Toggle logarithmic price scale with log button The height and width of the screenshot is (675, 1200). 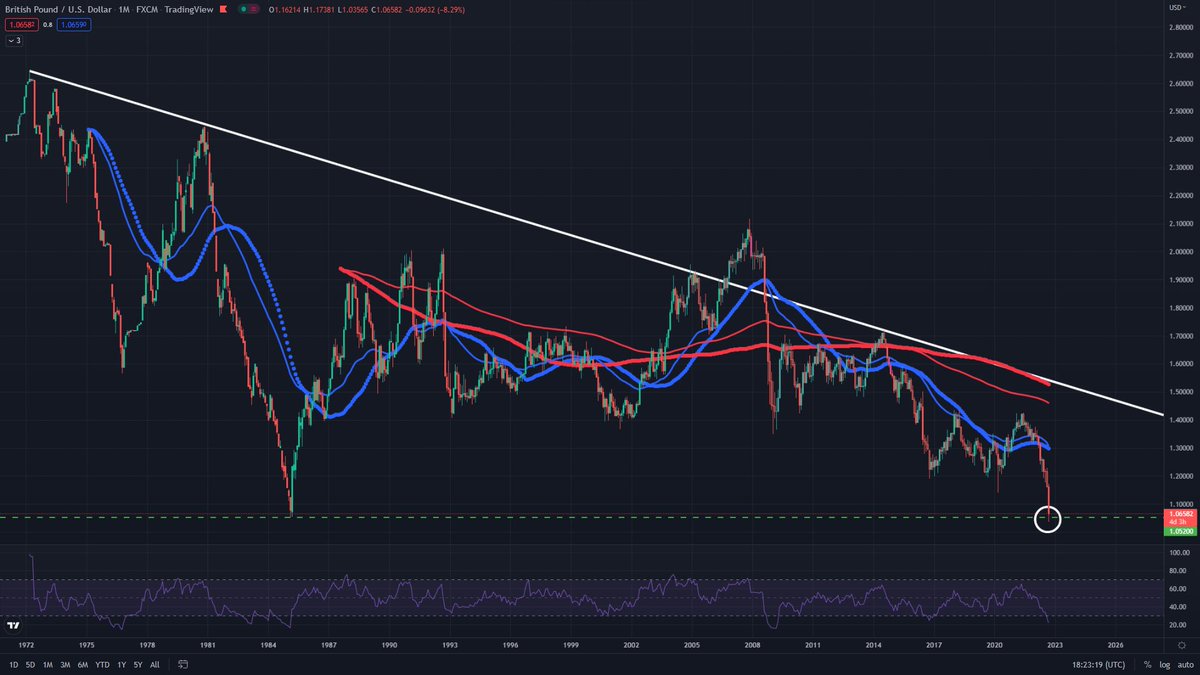1163,665
